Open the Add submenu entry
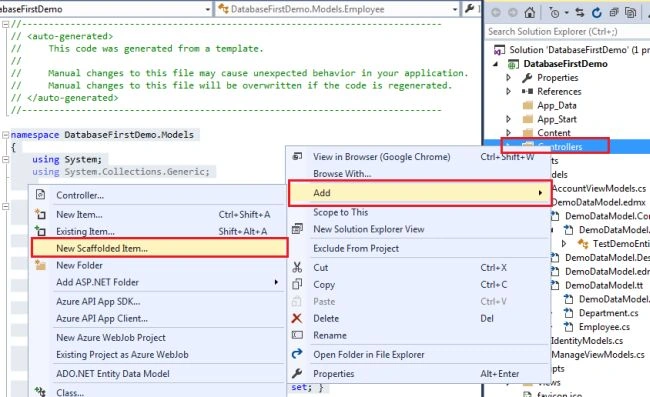 (x=420, y=193)
